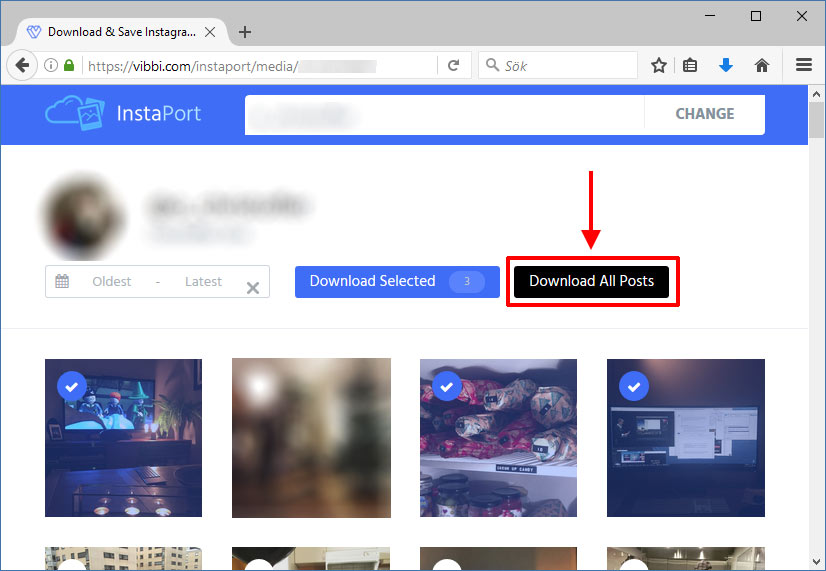Deselect the LEGO TV photo checkmark
This screenshot has width=826, height=571.
[72, 386]
